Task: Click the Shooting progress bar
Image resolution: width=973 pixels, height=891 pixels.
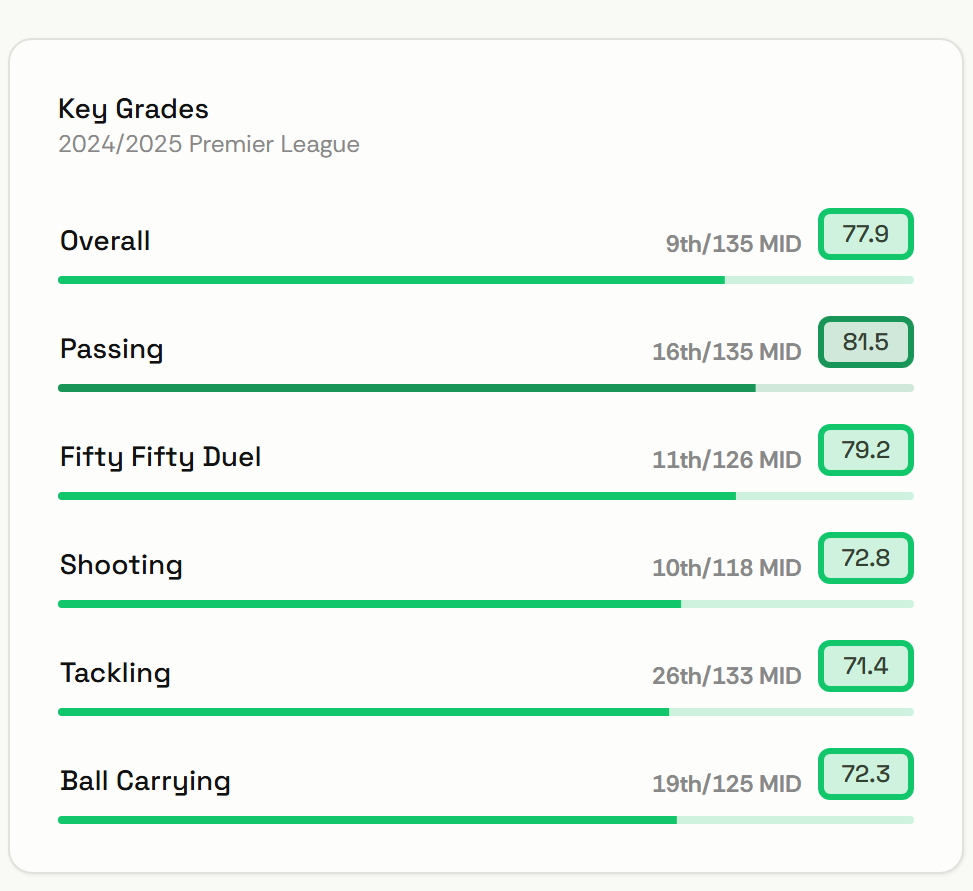Action: 486,604
